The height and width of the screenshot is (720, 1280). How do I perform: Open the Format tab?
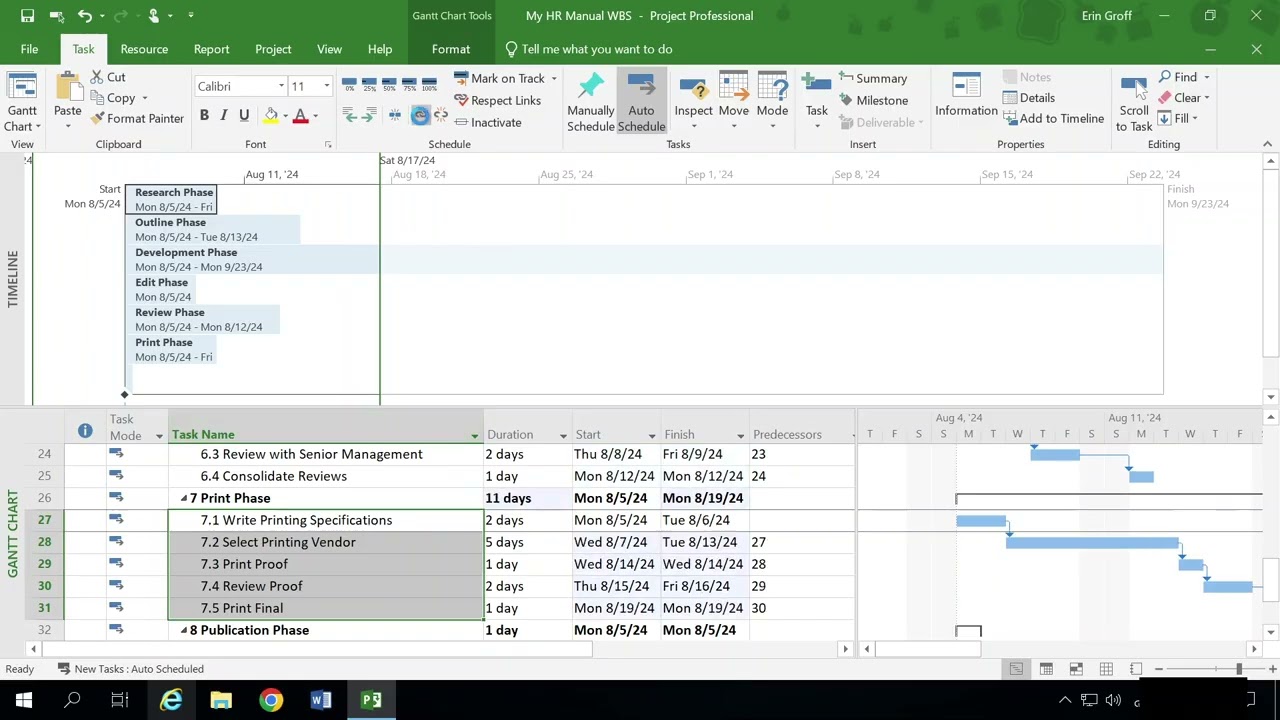pyautogui.click(x=451, y=49)
